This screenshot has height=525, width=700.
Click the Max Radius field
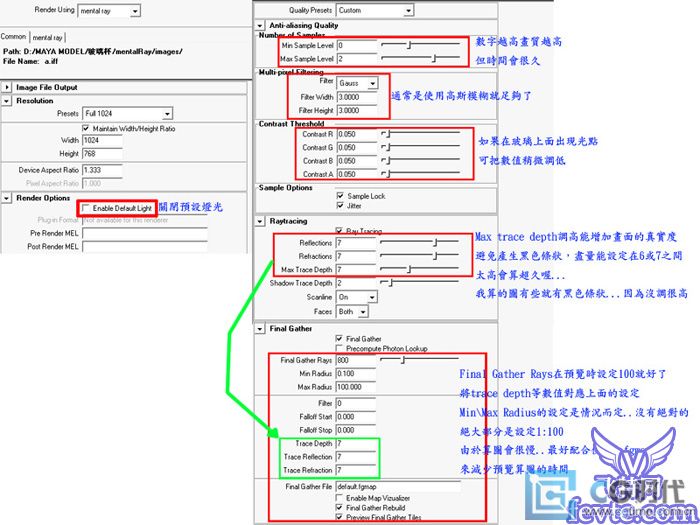coord(356,387)
